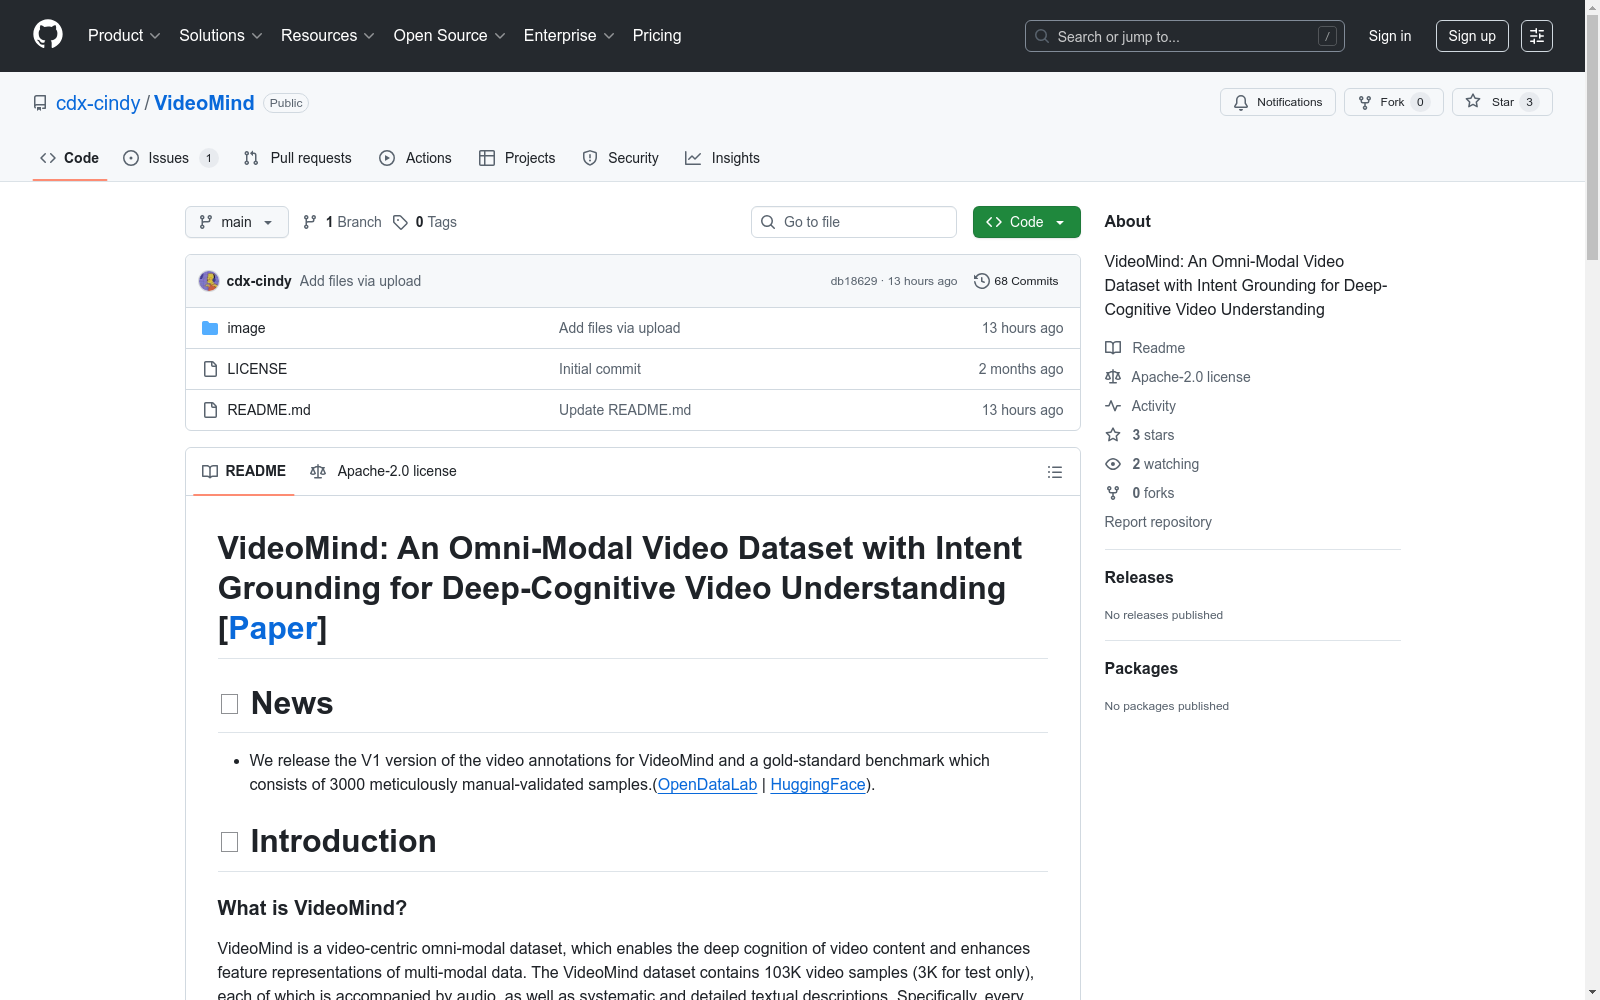Open the cdx-cindy owner profile link
Viewport: 1600px width, 1000px height.
[98, 103]
